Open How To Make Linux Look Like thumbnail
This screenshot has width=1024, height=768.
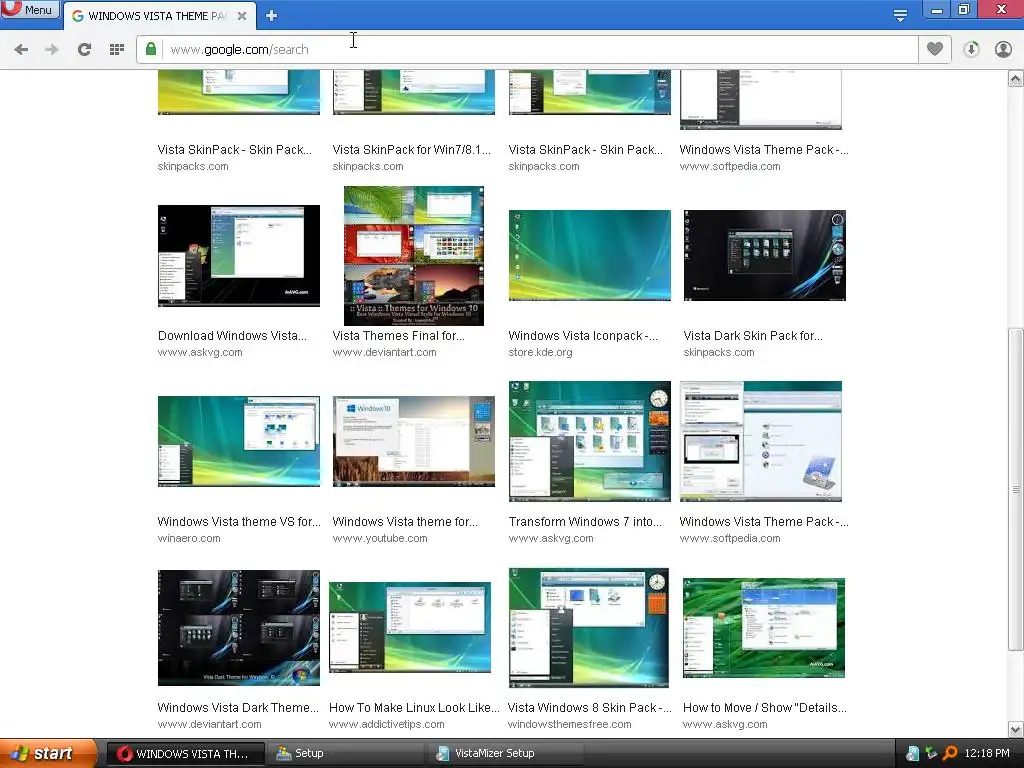coord(410,628)
